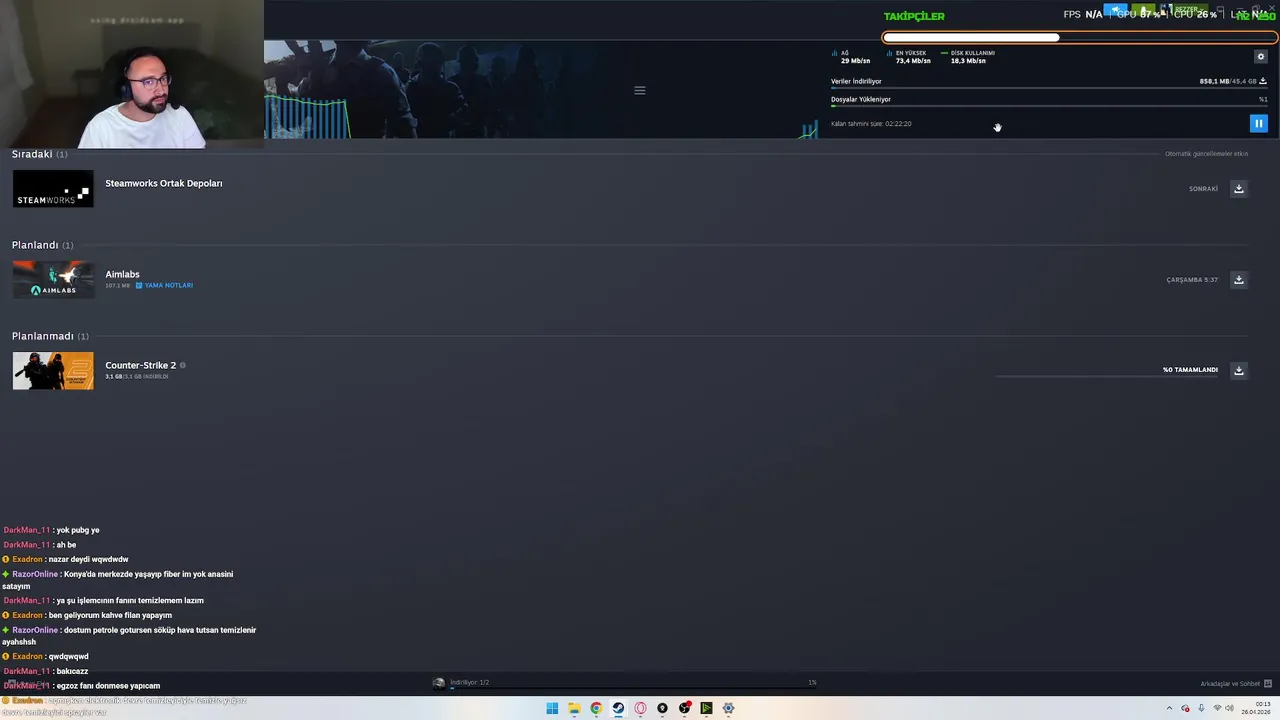Image resolution: width=1280 pixels, height=720 pixels.
Task: Open Opera GX from taskbar
Action: [640, 708]
